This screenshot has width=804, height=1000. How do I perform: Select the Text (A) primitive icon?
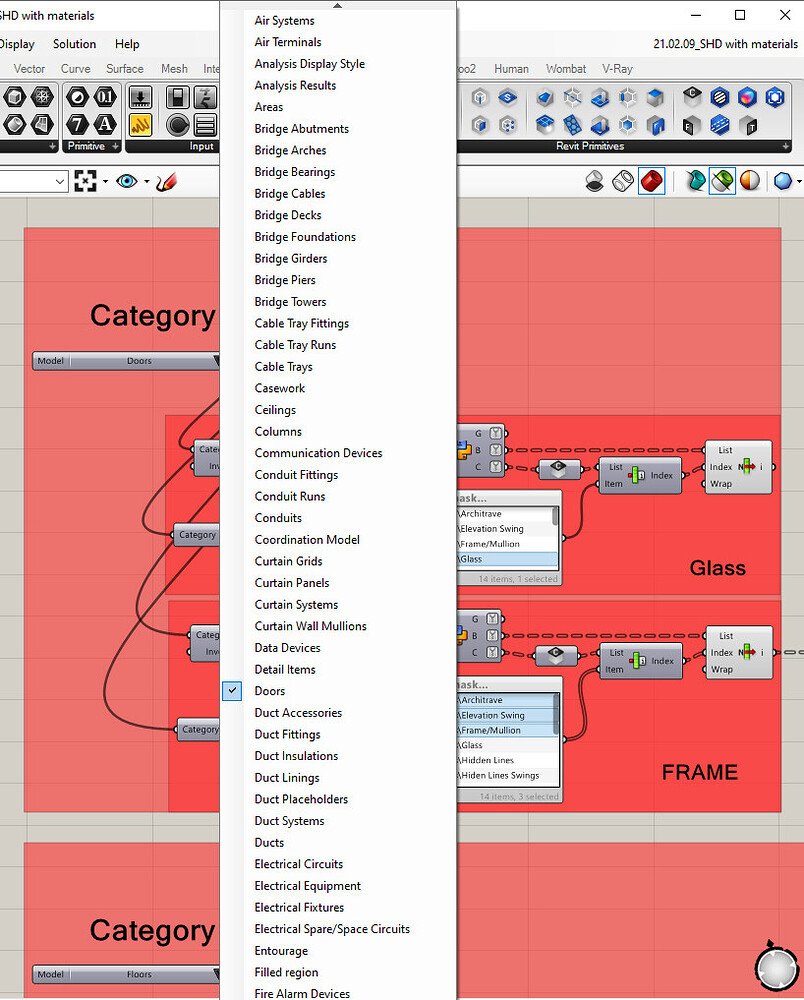103,122
